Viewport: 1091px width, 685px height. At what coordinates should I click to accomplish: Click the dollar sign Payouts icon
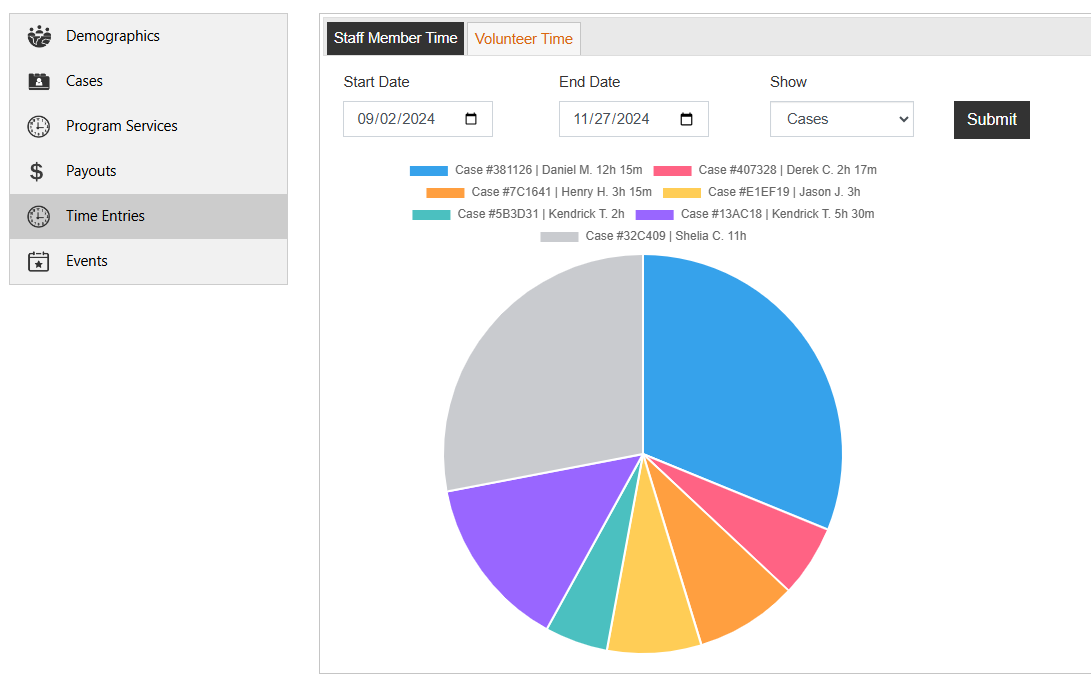(38, 170)
